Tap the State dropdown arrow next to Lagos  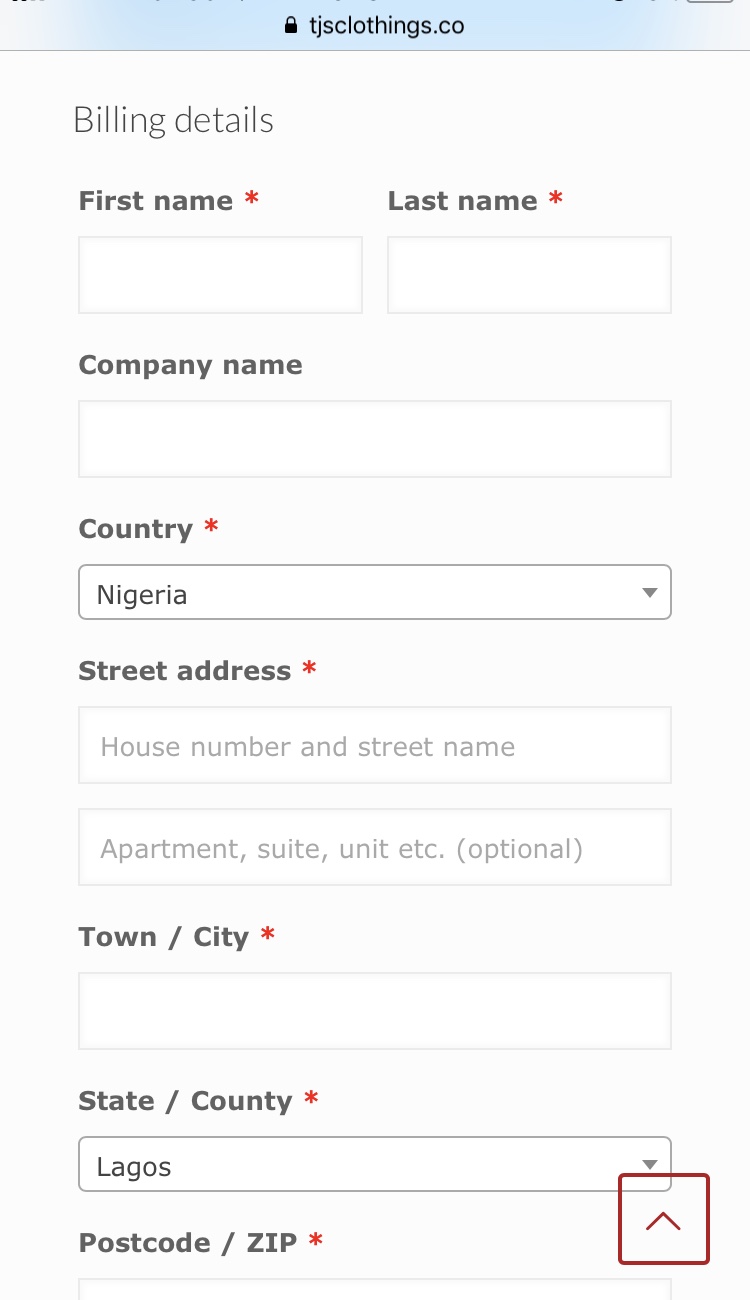coord(650,1164)
